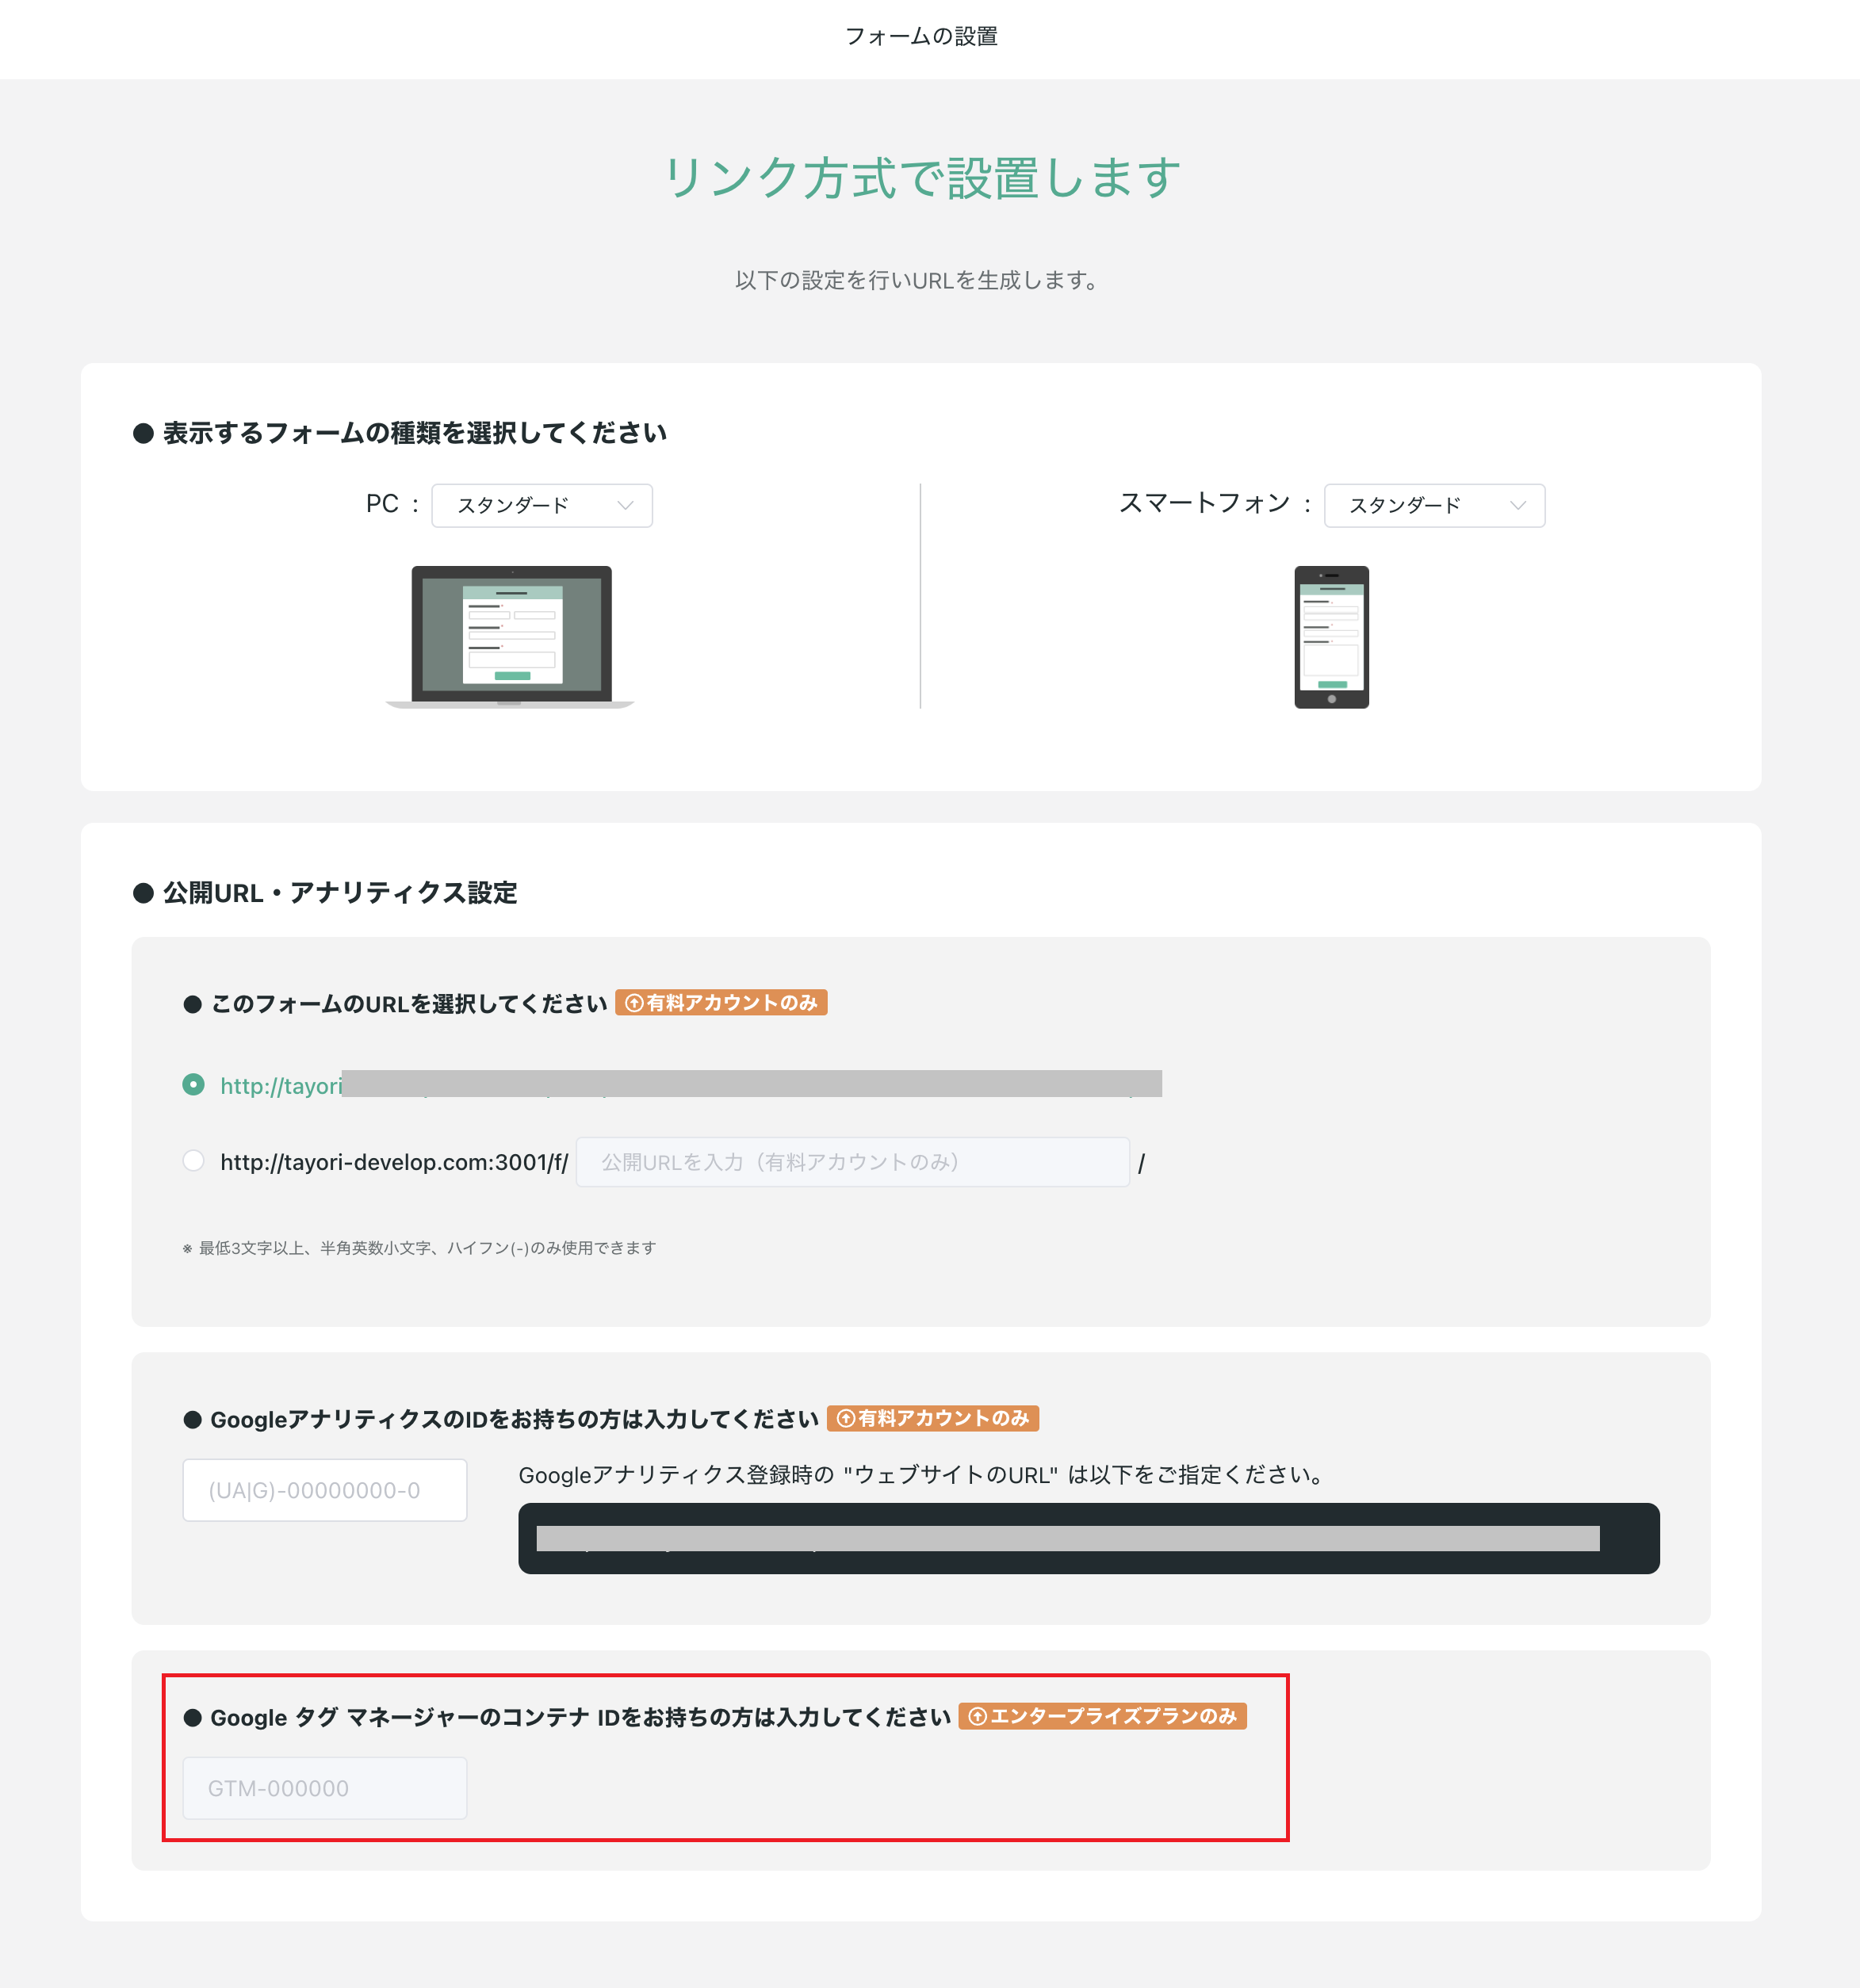Click the GTM-000000 container ID field
1860x1988 pixels.
click(x=324, y=1787)
